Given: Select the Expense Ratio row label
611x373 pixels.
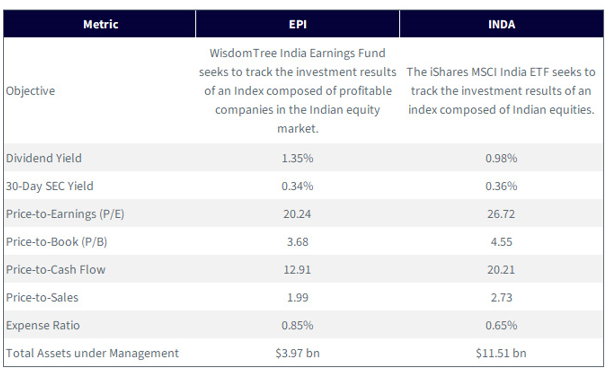Looking at the screenshot, I should pos(43,325).
